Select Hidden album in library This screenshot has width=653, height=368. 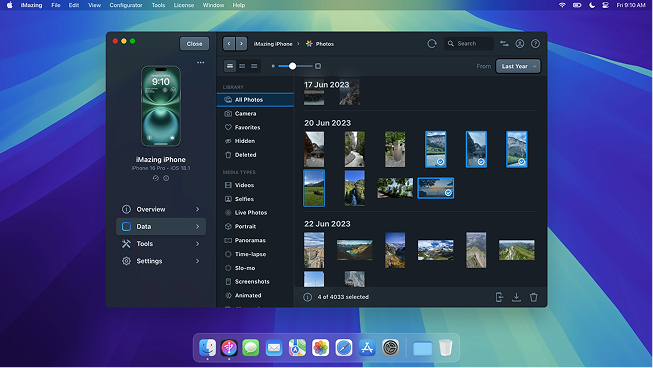pos(255,141)
